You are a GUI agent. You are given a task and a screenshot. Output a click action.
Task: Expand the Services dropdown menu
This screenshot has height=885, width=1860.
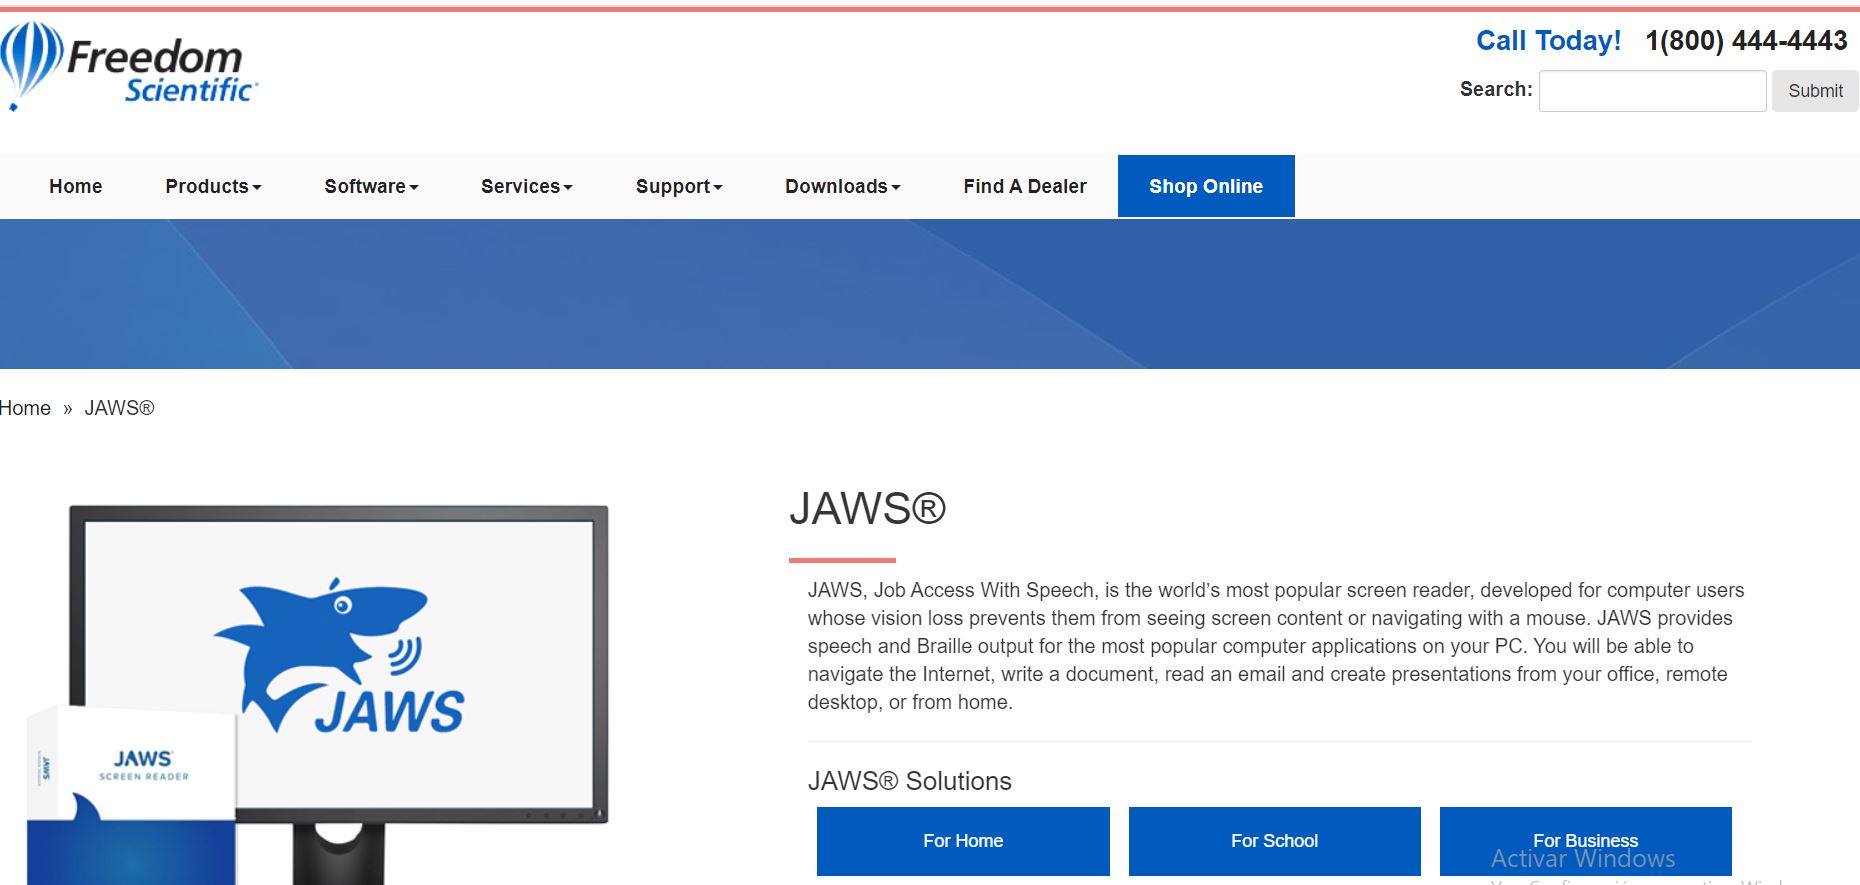click(x=526, y=186)
